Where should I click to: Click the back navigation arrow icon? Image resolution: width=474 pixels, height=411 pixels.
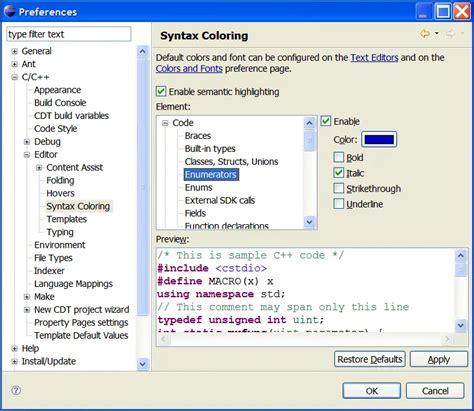(x=425, y=34)
